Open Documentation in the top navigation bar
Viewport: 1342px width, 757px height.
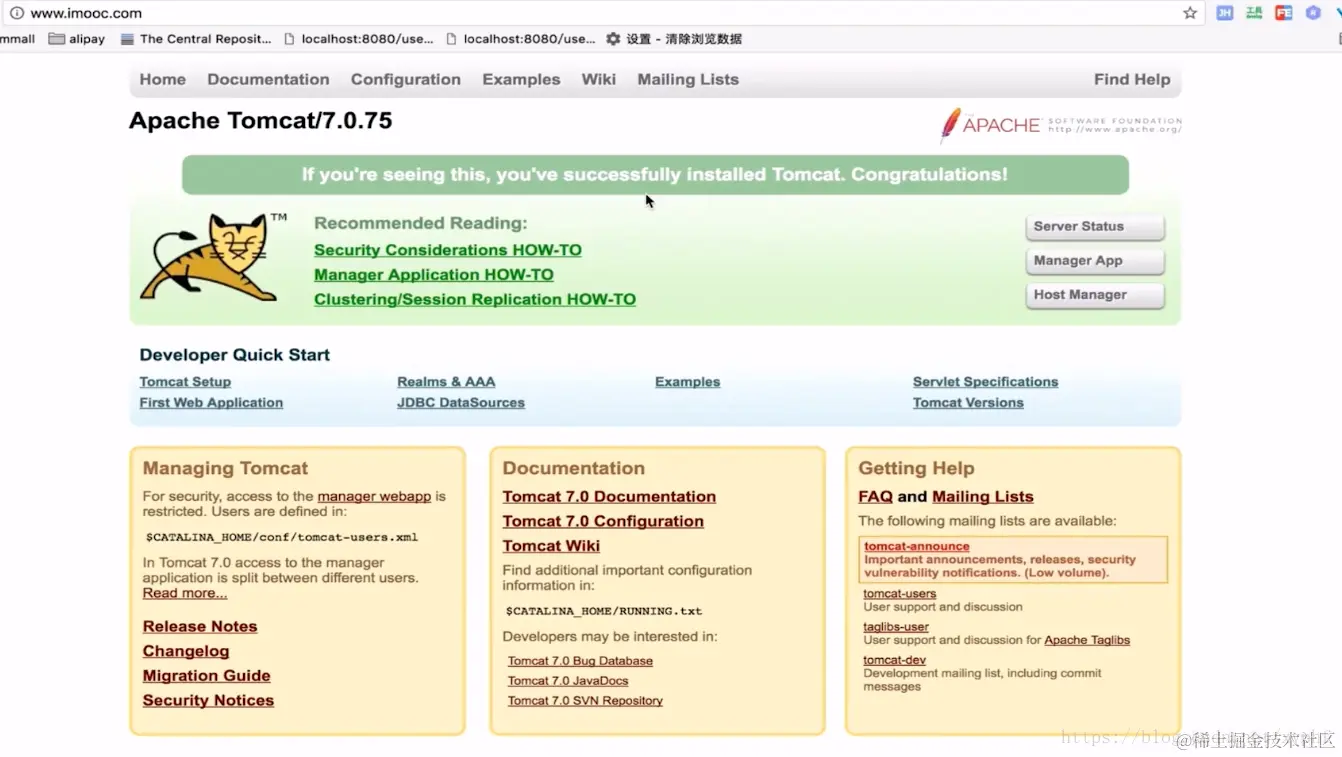[x=268, y=79]
